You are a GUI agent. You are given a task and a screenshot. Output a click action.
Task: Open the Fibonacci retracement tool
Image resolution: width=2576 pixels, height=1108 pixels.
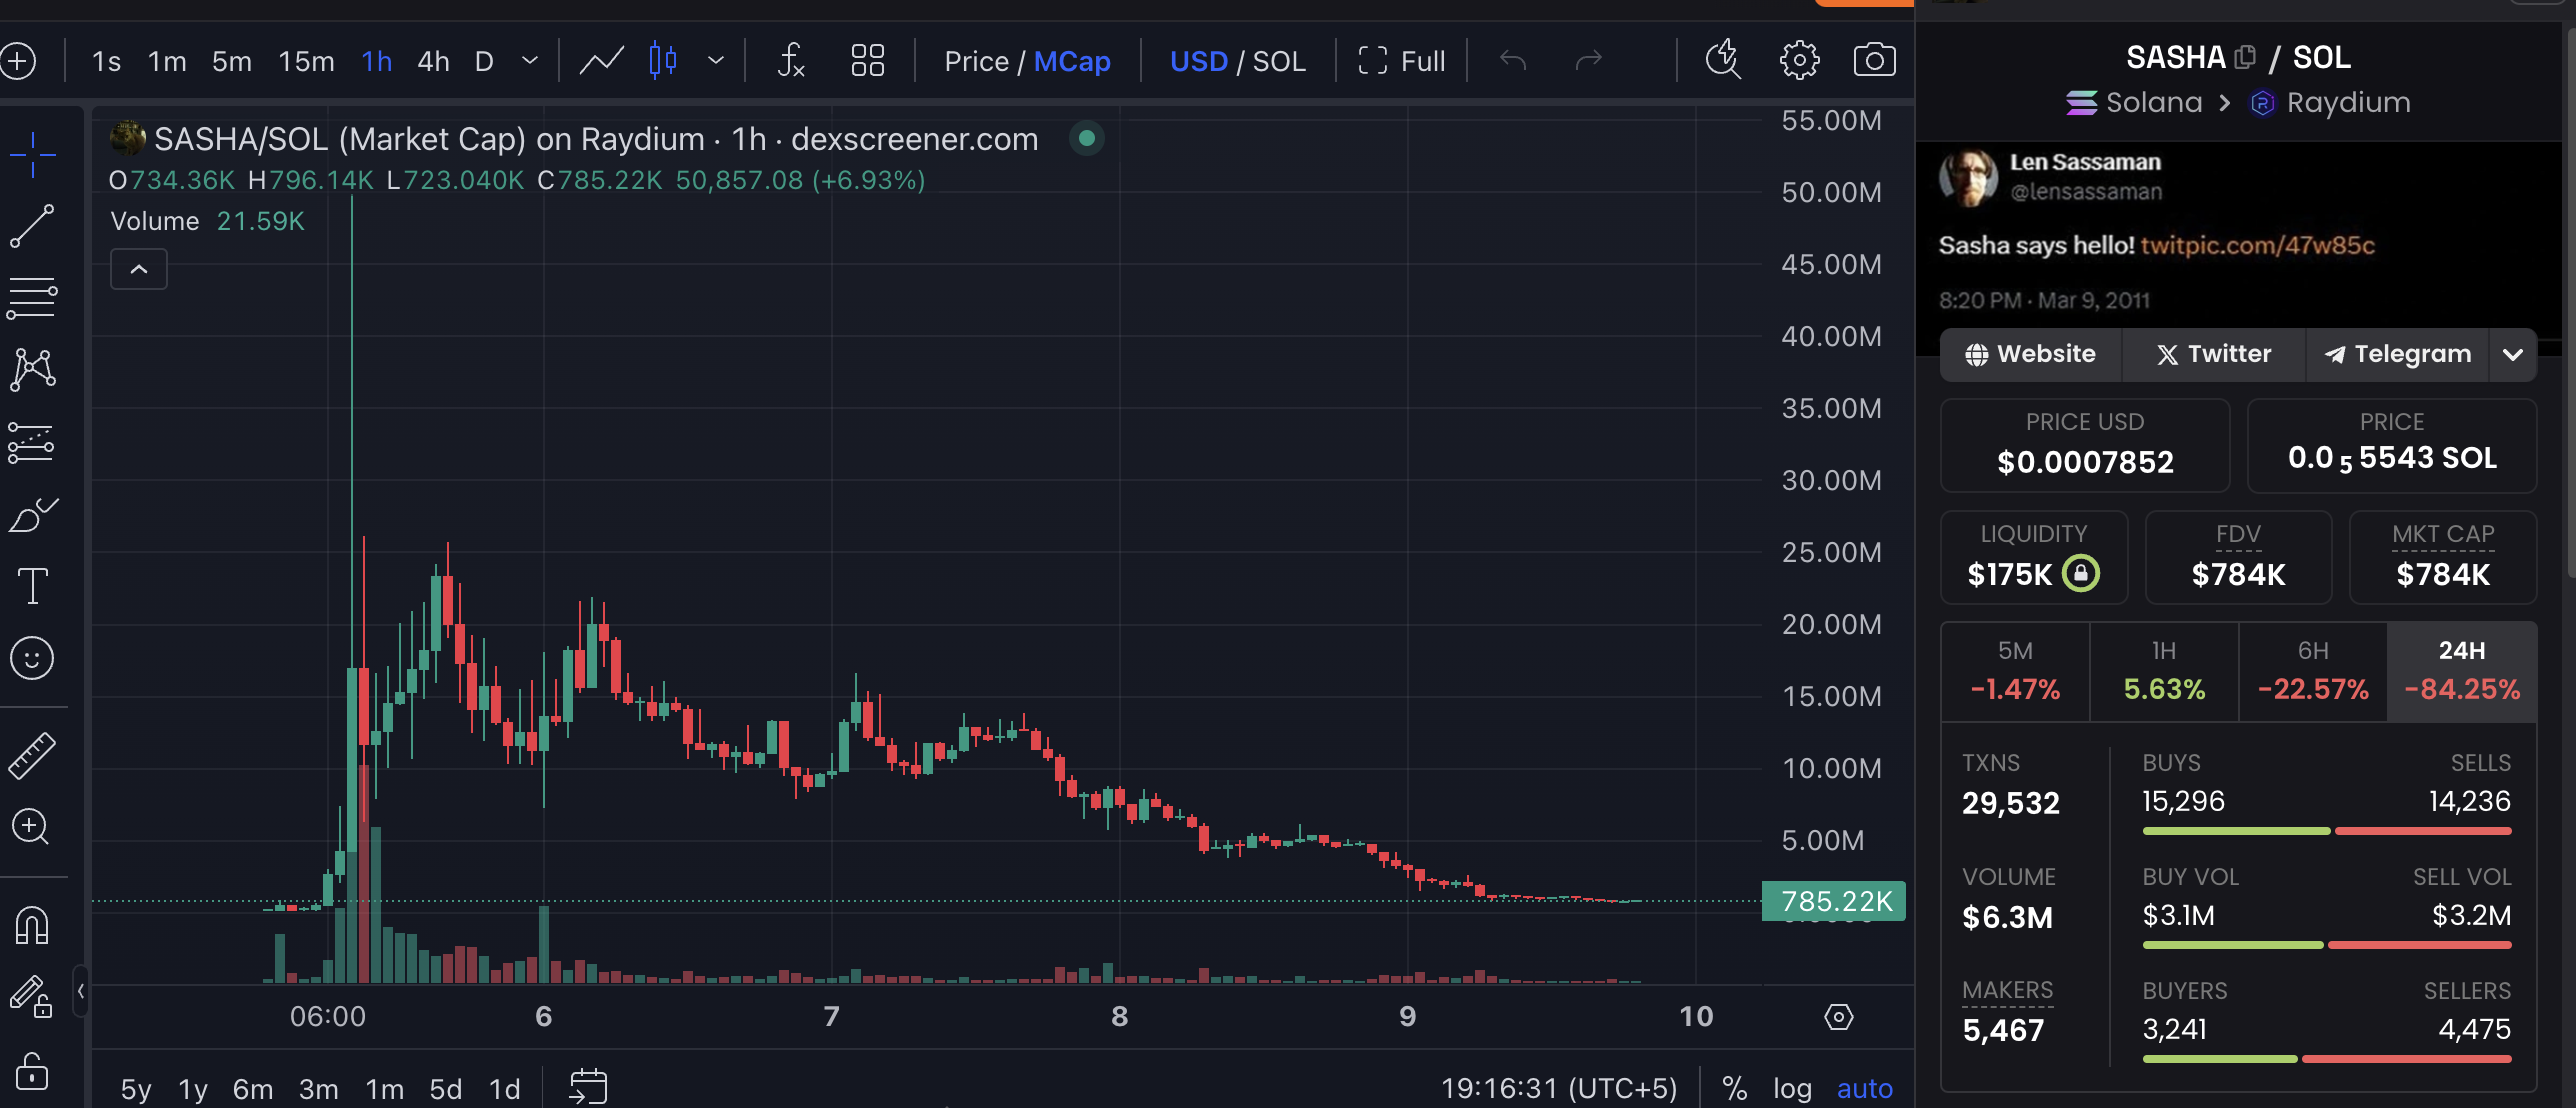32,297
